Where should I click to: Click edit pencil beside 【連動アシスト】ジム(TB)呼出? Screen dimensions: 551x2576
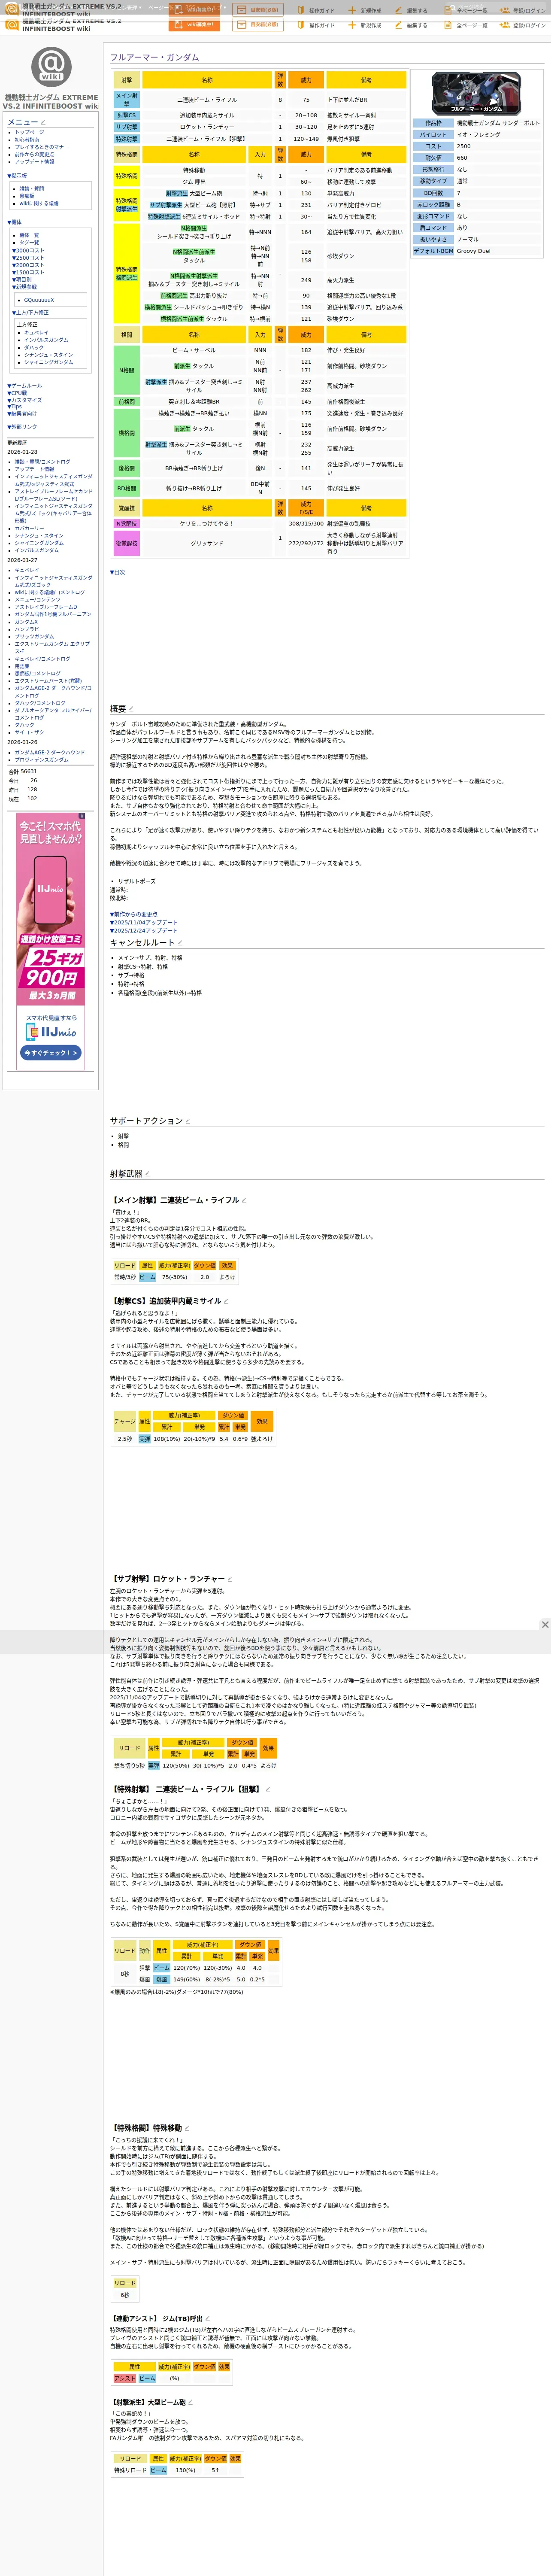point(208,2318)
